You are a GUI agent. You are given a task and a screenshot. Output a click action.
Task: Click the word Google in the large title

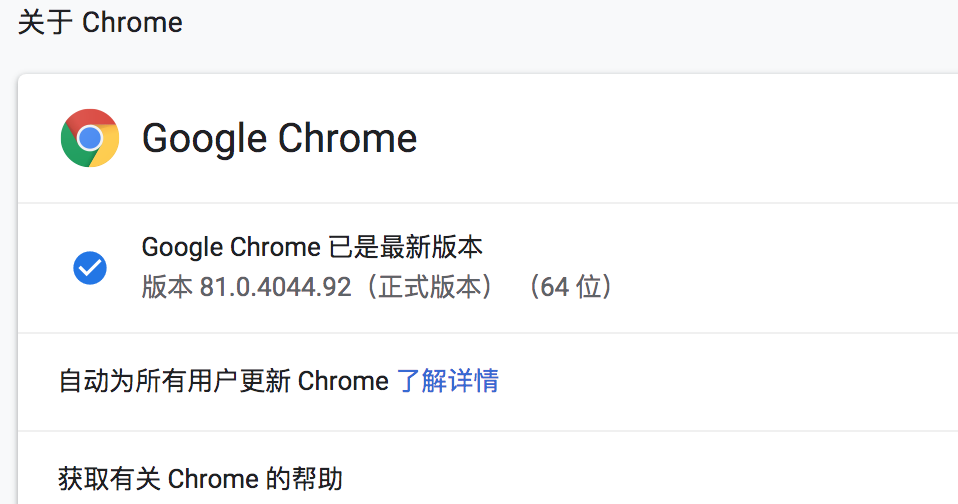pos(205,138)
